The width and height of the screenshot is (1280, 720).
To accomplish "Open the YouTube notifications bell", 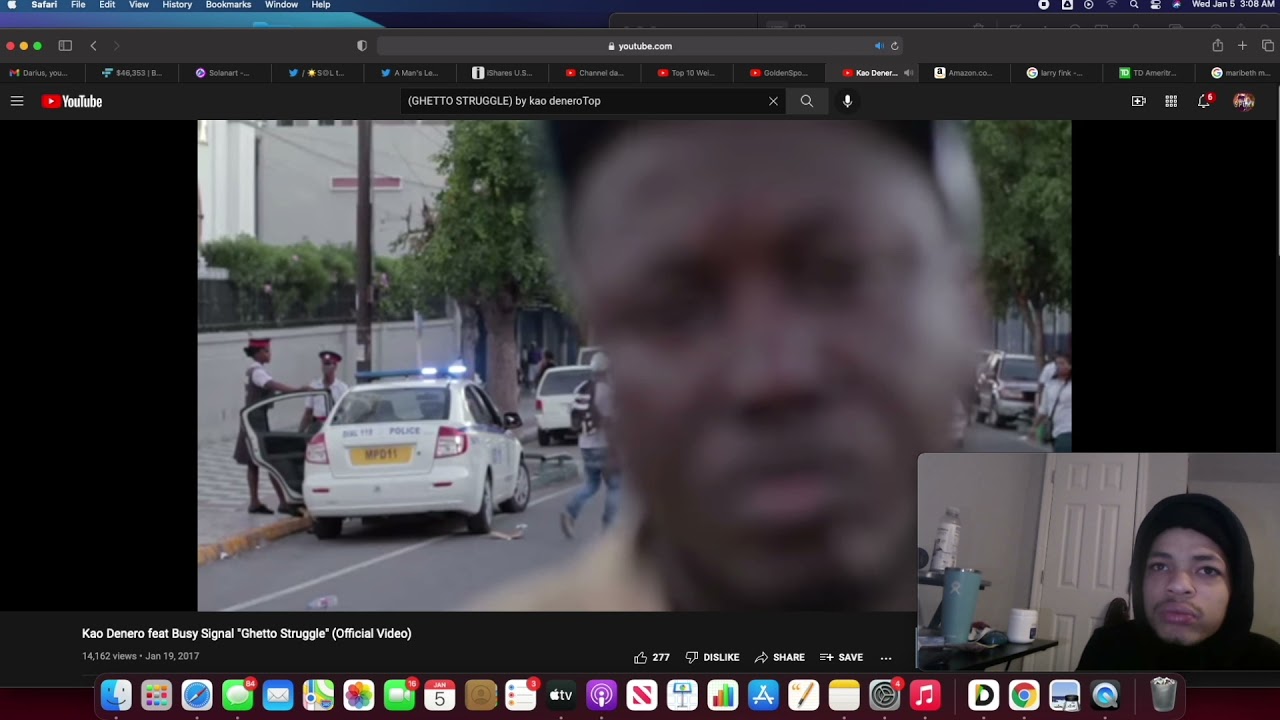I will point(1204,101).
